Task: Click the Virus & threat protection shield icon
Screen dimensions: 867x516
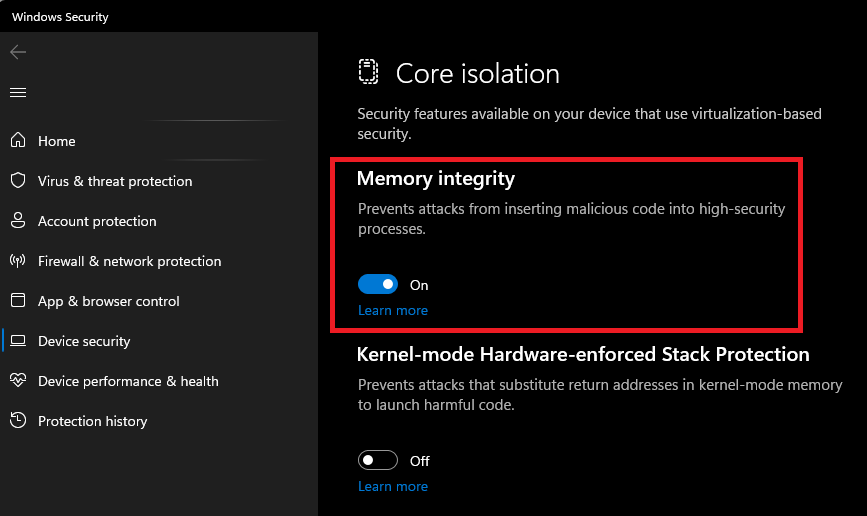Action: pyautogui.click(x=18, y=181)
